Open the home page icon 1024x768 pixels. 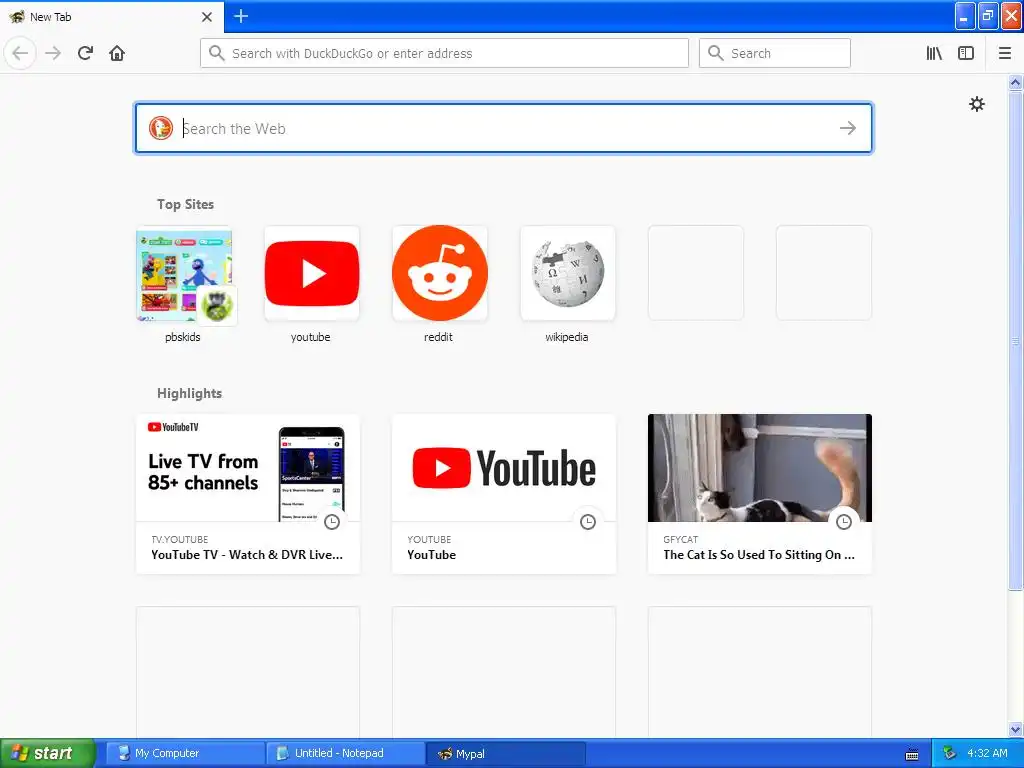click(x=117, y=53)
